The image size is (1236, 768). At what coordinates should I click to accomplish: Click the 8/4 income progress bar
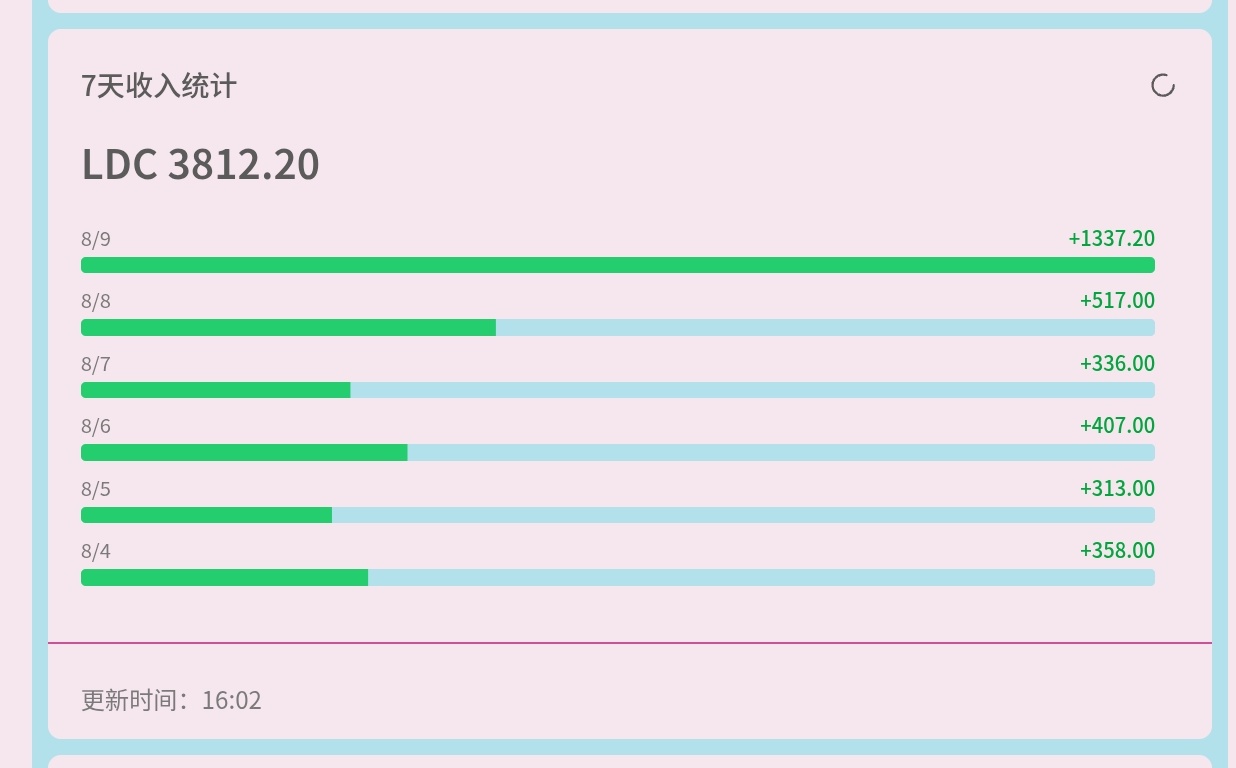[x=618, y=577]
